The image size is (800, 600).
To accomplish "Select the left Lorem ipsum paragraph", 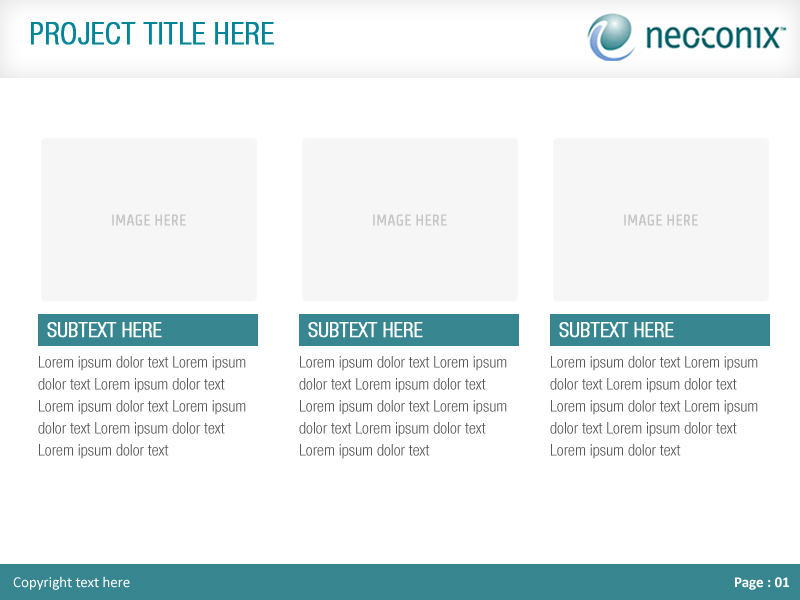I will pyautogui.click(x=142, y=406).
